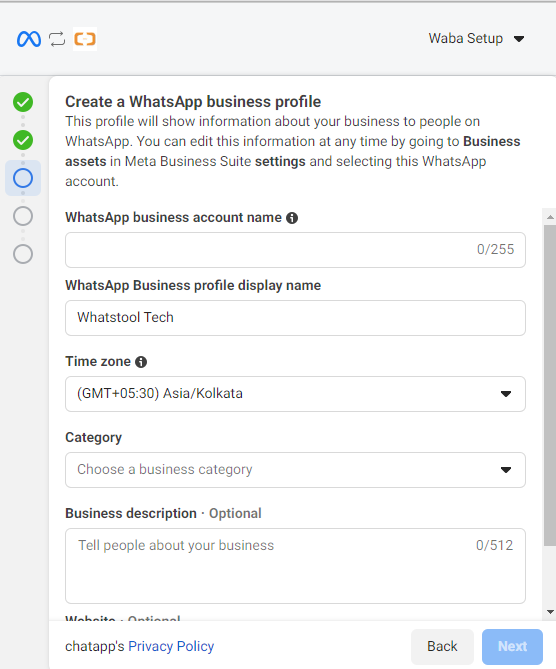556x669 pixels.
Task: Select the first completed green checkmark step
Action: 23,102
